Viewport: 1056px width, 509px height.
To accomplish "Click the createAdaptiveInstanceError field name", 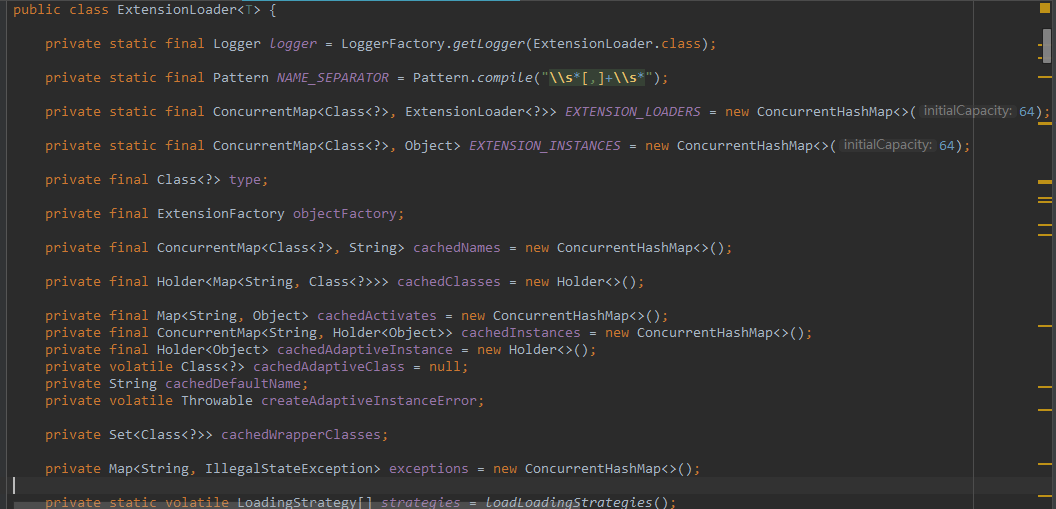I will pyautogui.click(x=368, y=401).
